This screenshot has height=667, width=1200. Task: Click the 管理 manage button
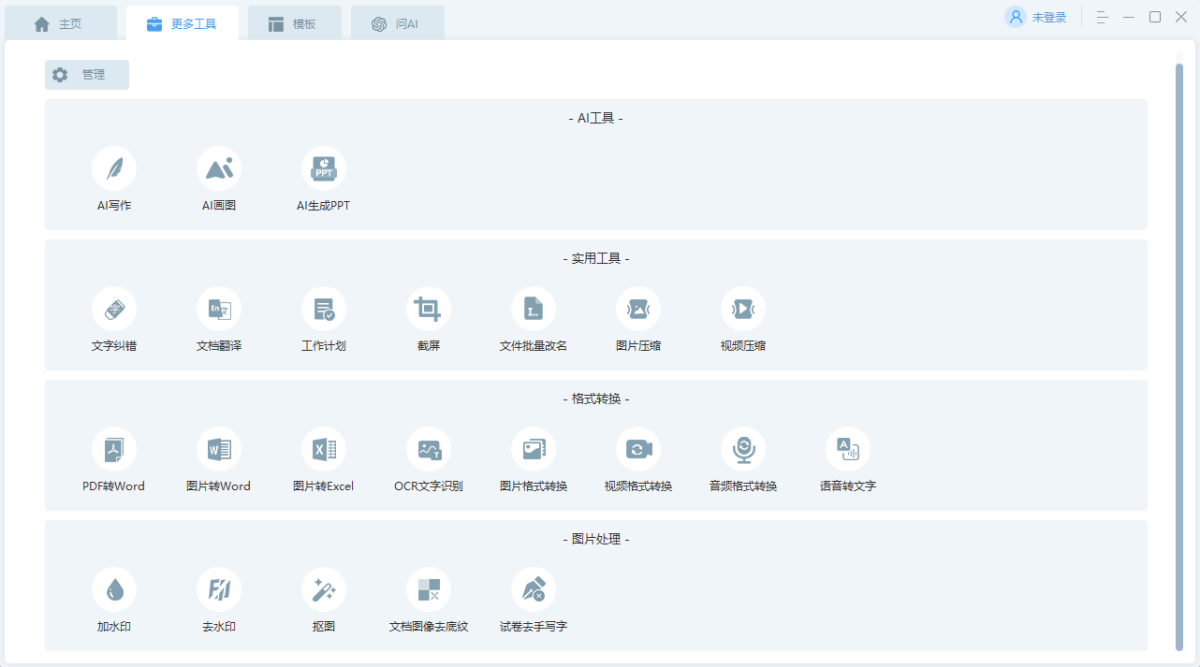pos(87,75)
